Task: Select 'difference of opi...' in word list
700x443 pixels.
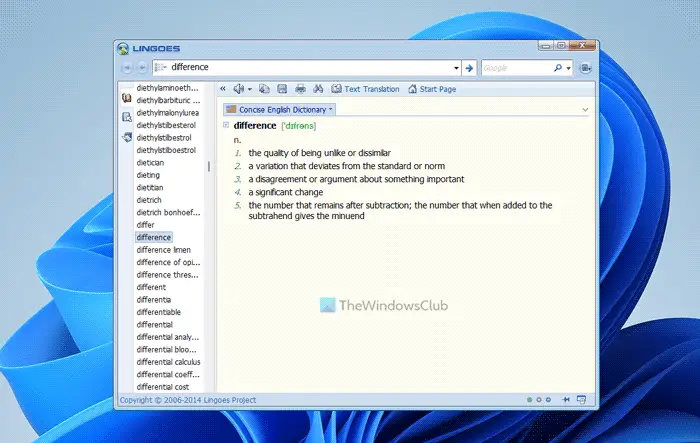Action: click(x=168, y=262)
